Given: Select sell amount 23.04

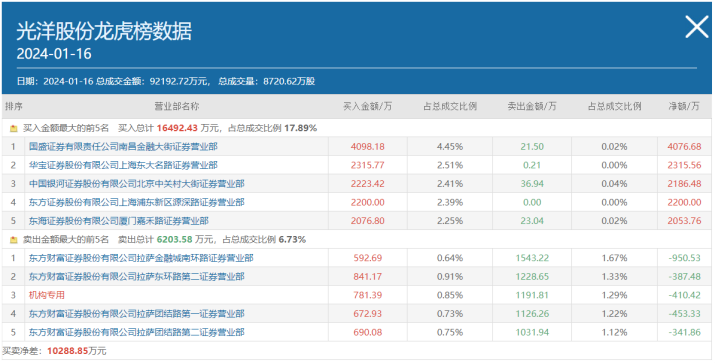Looking at the screenshot, I should click(x=532, y=221).
